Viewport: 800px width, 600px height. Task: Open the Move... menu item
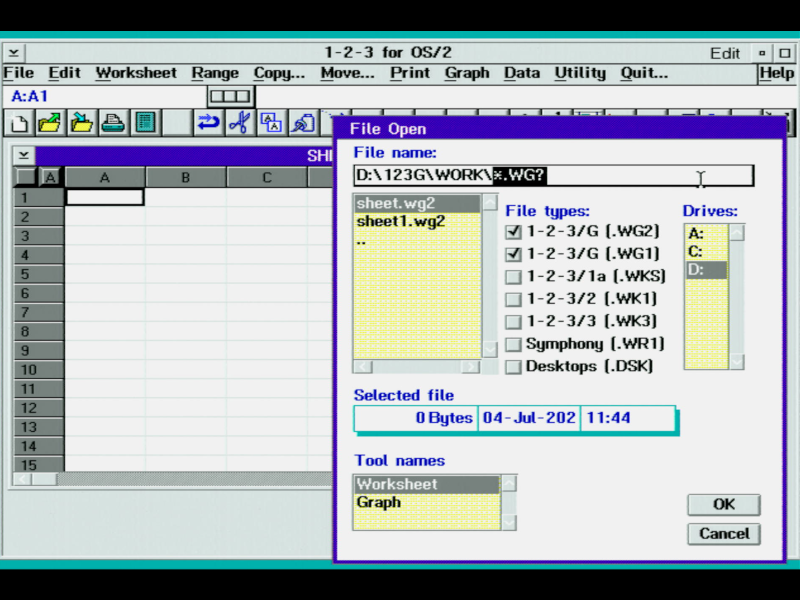pos(347,73)
